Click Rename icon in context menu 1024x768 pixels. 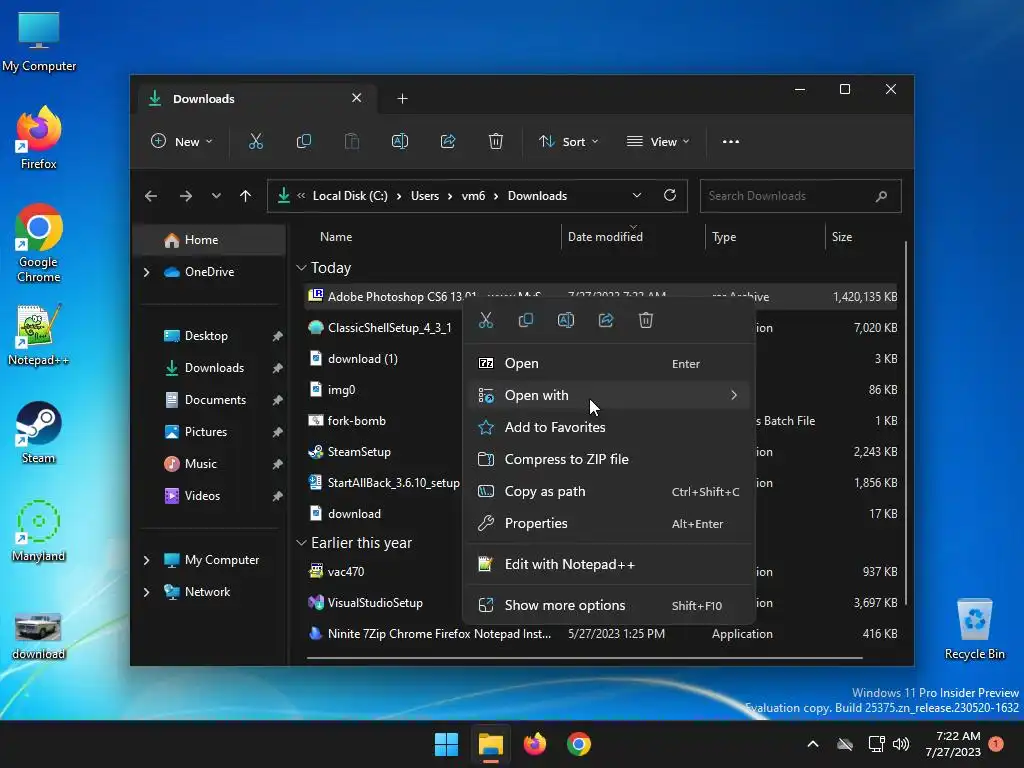(566, 320)
